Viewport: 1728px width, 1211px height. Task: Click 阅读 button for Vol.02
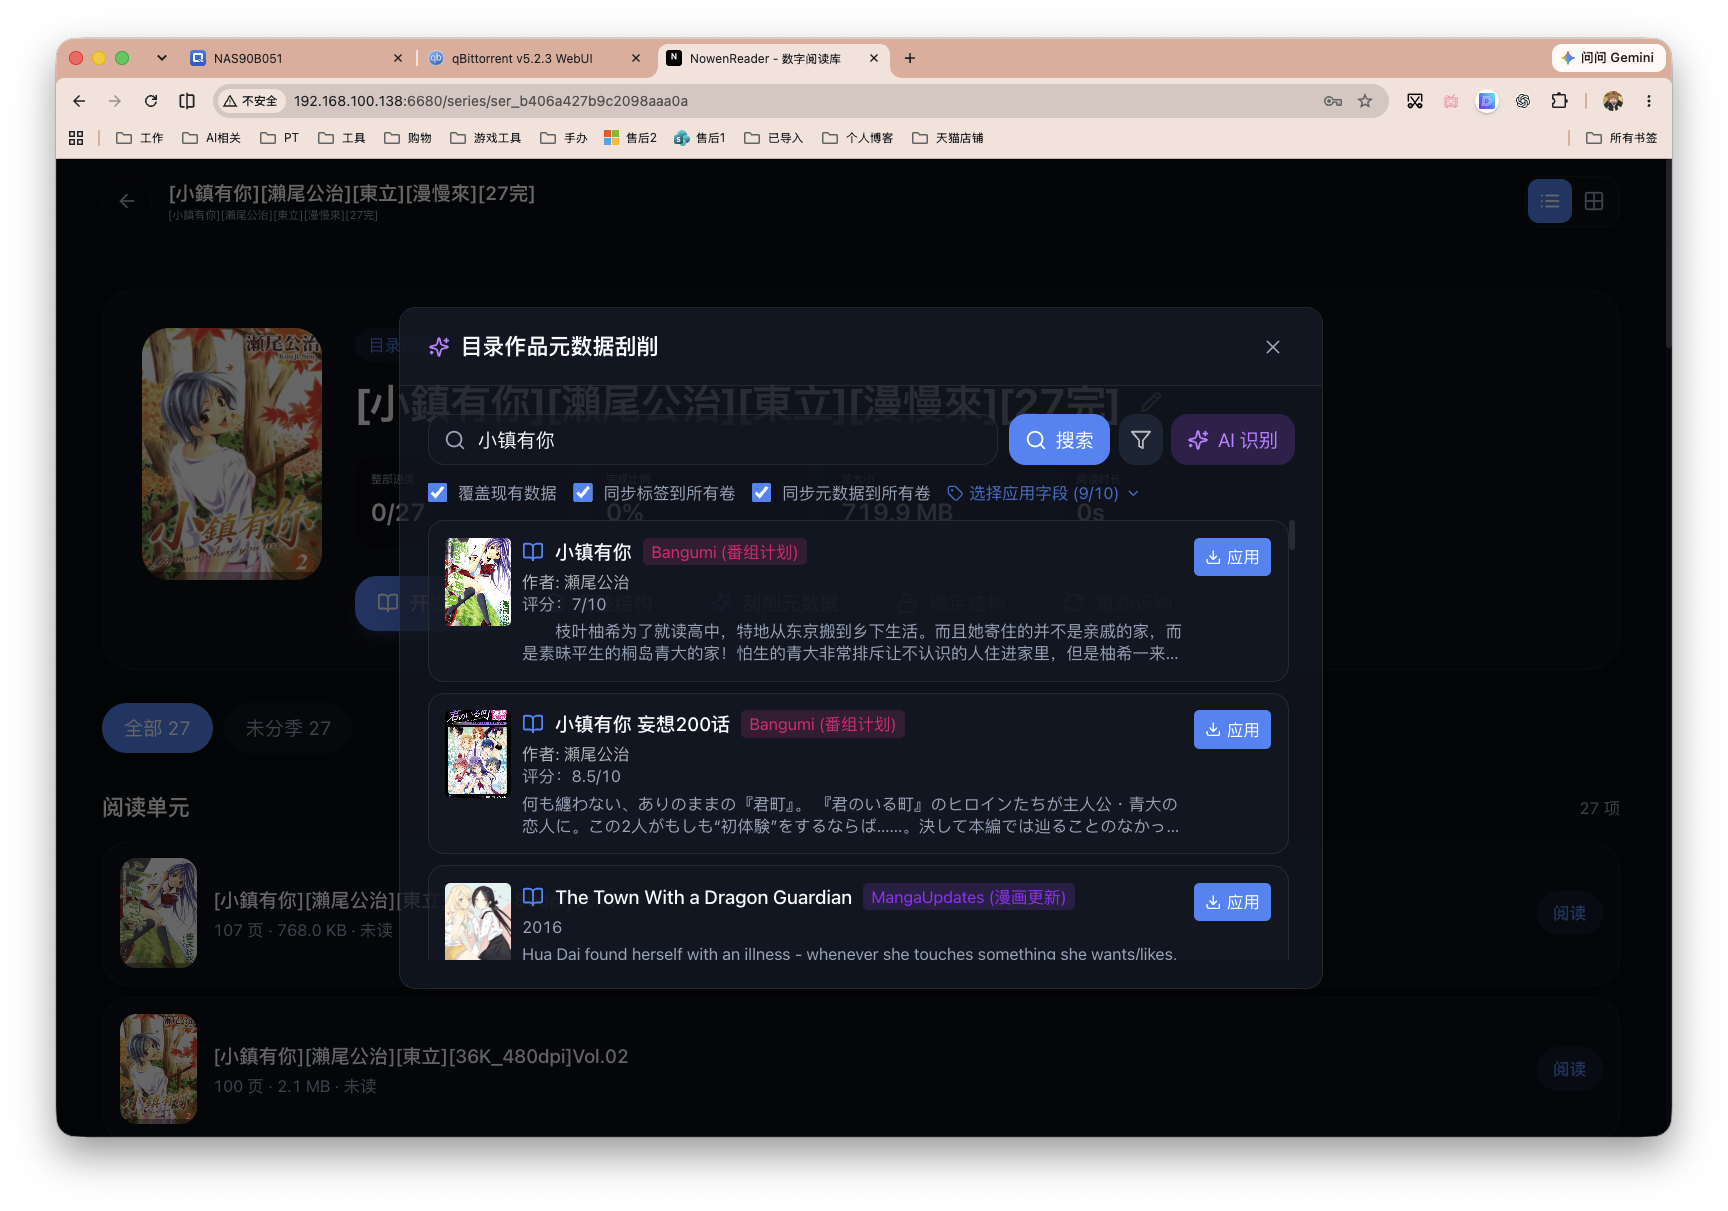(1569, 1069)
